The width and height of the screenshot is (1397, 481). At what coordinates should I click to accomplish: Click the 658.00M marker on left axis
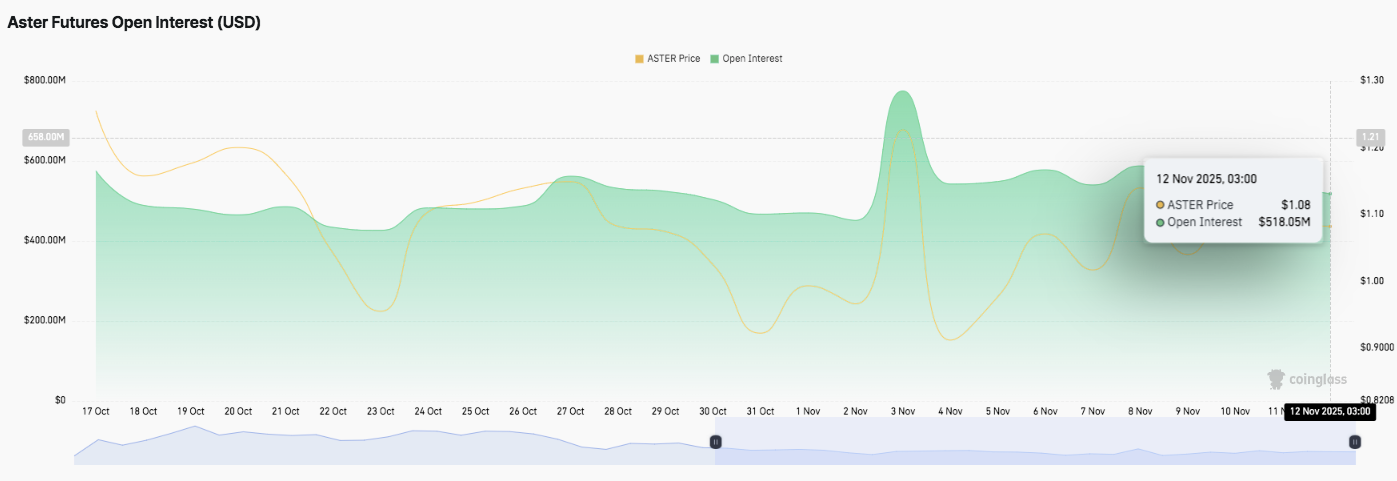45,137
